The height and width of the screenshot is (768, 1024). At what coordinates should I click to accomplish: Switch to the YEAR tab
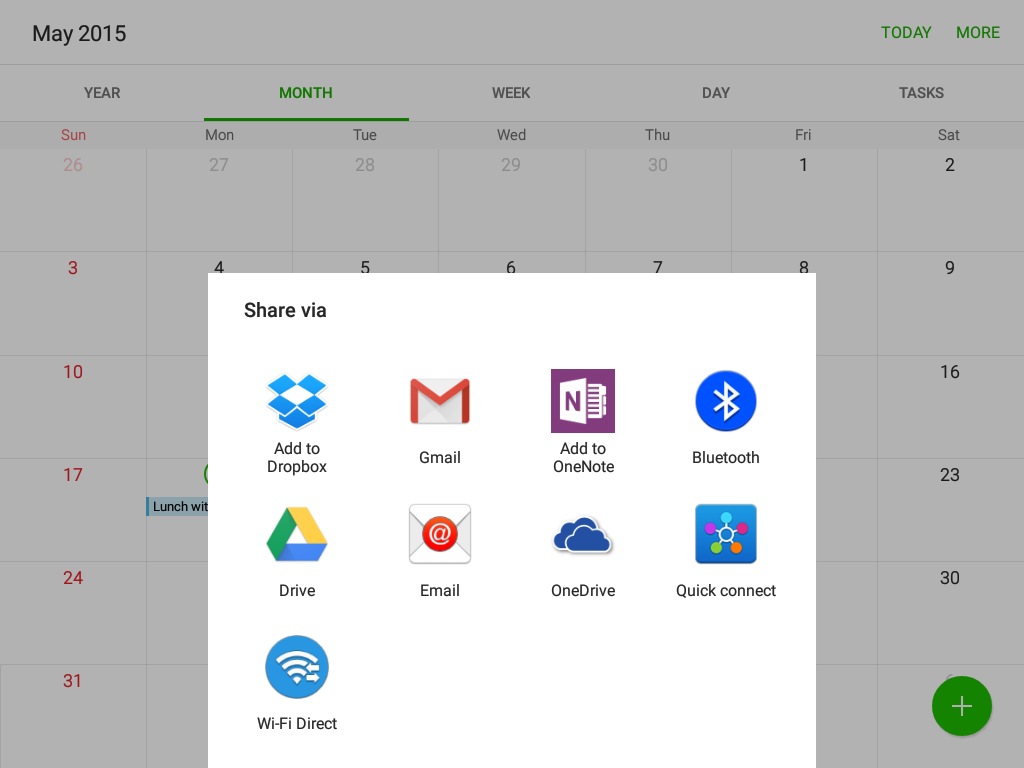(102, 93)
